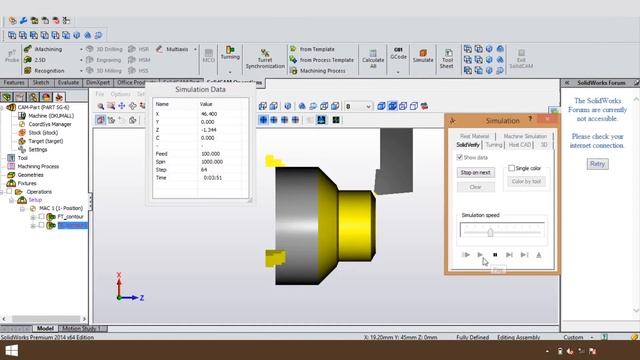640x360 pixels.
Task: Click Retry in SolidWorks Forum panel
Action: pyautogui.click(x=597, y=164)
